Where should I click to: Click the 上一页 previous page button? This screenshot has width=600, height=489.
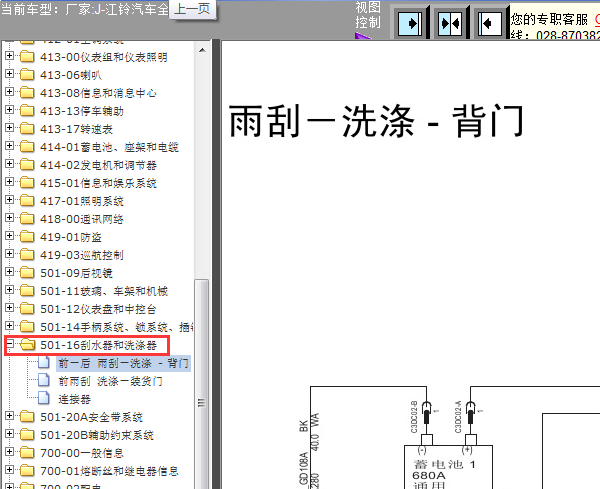click(x=192, y=9)
